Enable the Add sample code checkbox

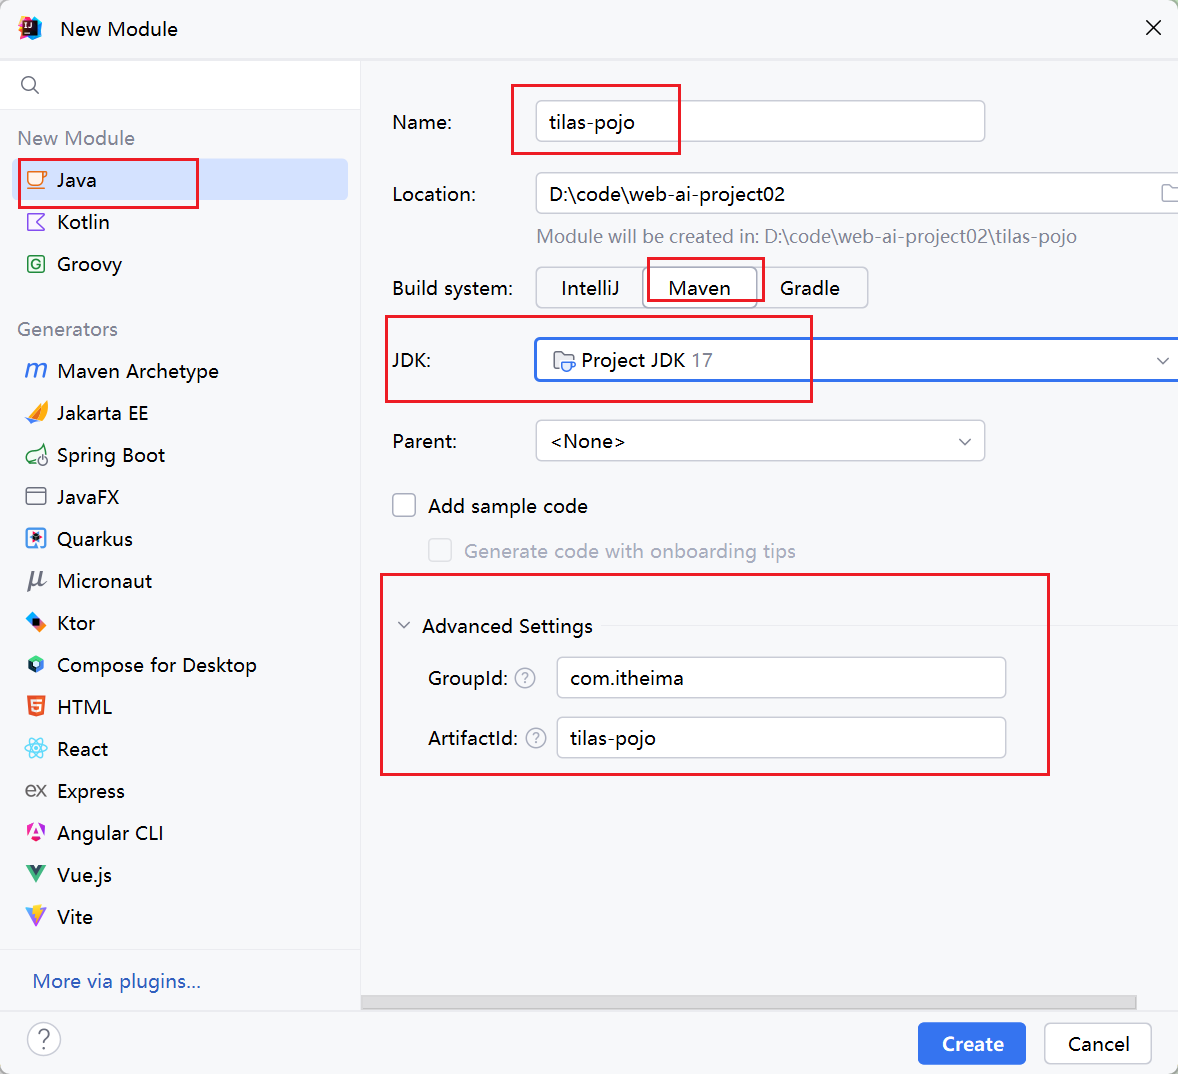(x=404, y=505)
